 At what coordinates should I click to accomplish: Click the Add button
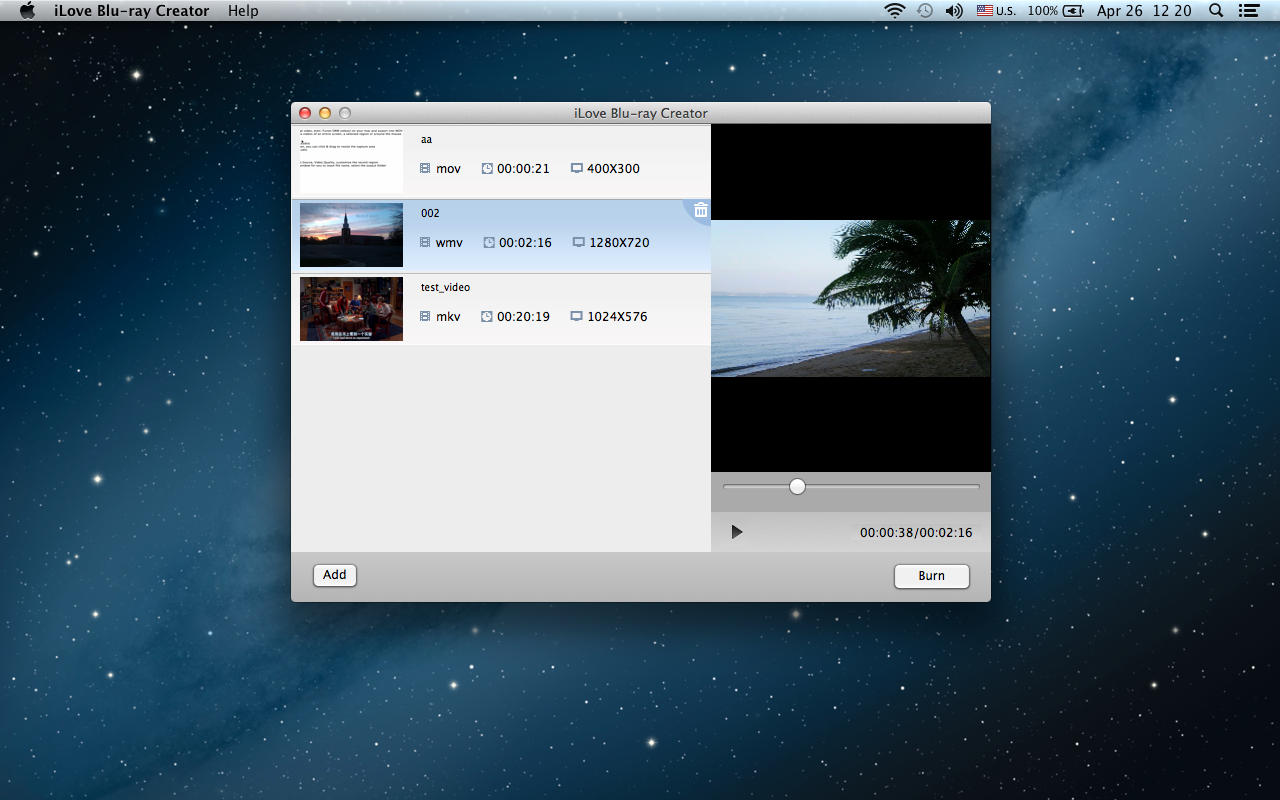[x=335, y=575]
